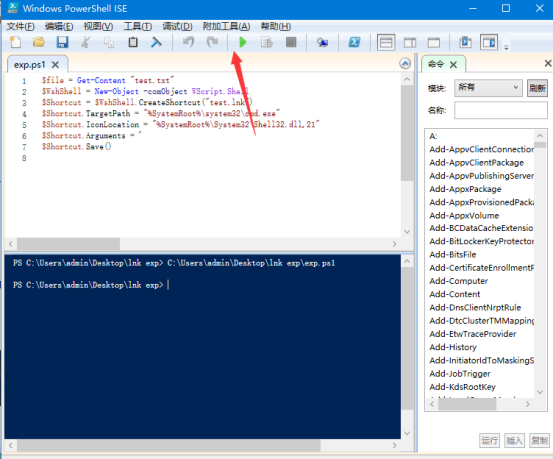Select Add-DnsClientNrptRule in command list
This screenshot has width=553, height=459.
pos(475,308)
